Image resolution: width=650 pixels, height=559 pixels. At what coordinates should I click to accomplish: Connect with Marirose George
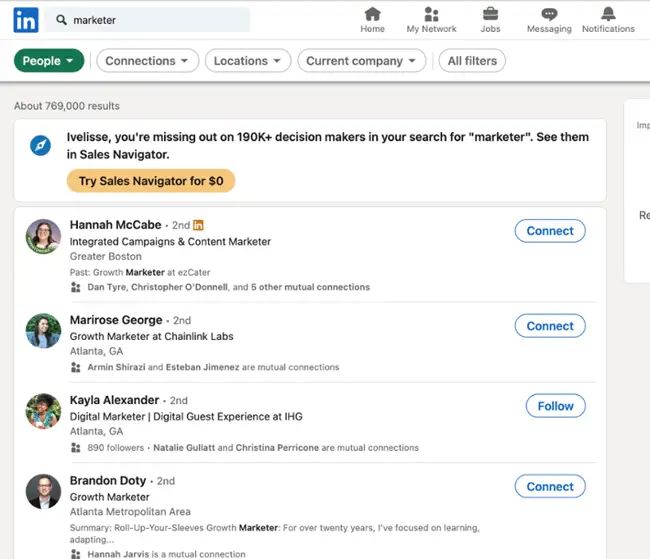[x=550, y=326]
